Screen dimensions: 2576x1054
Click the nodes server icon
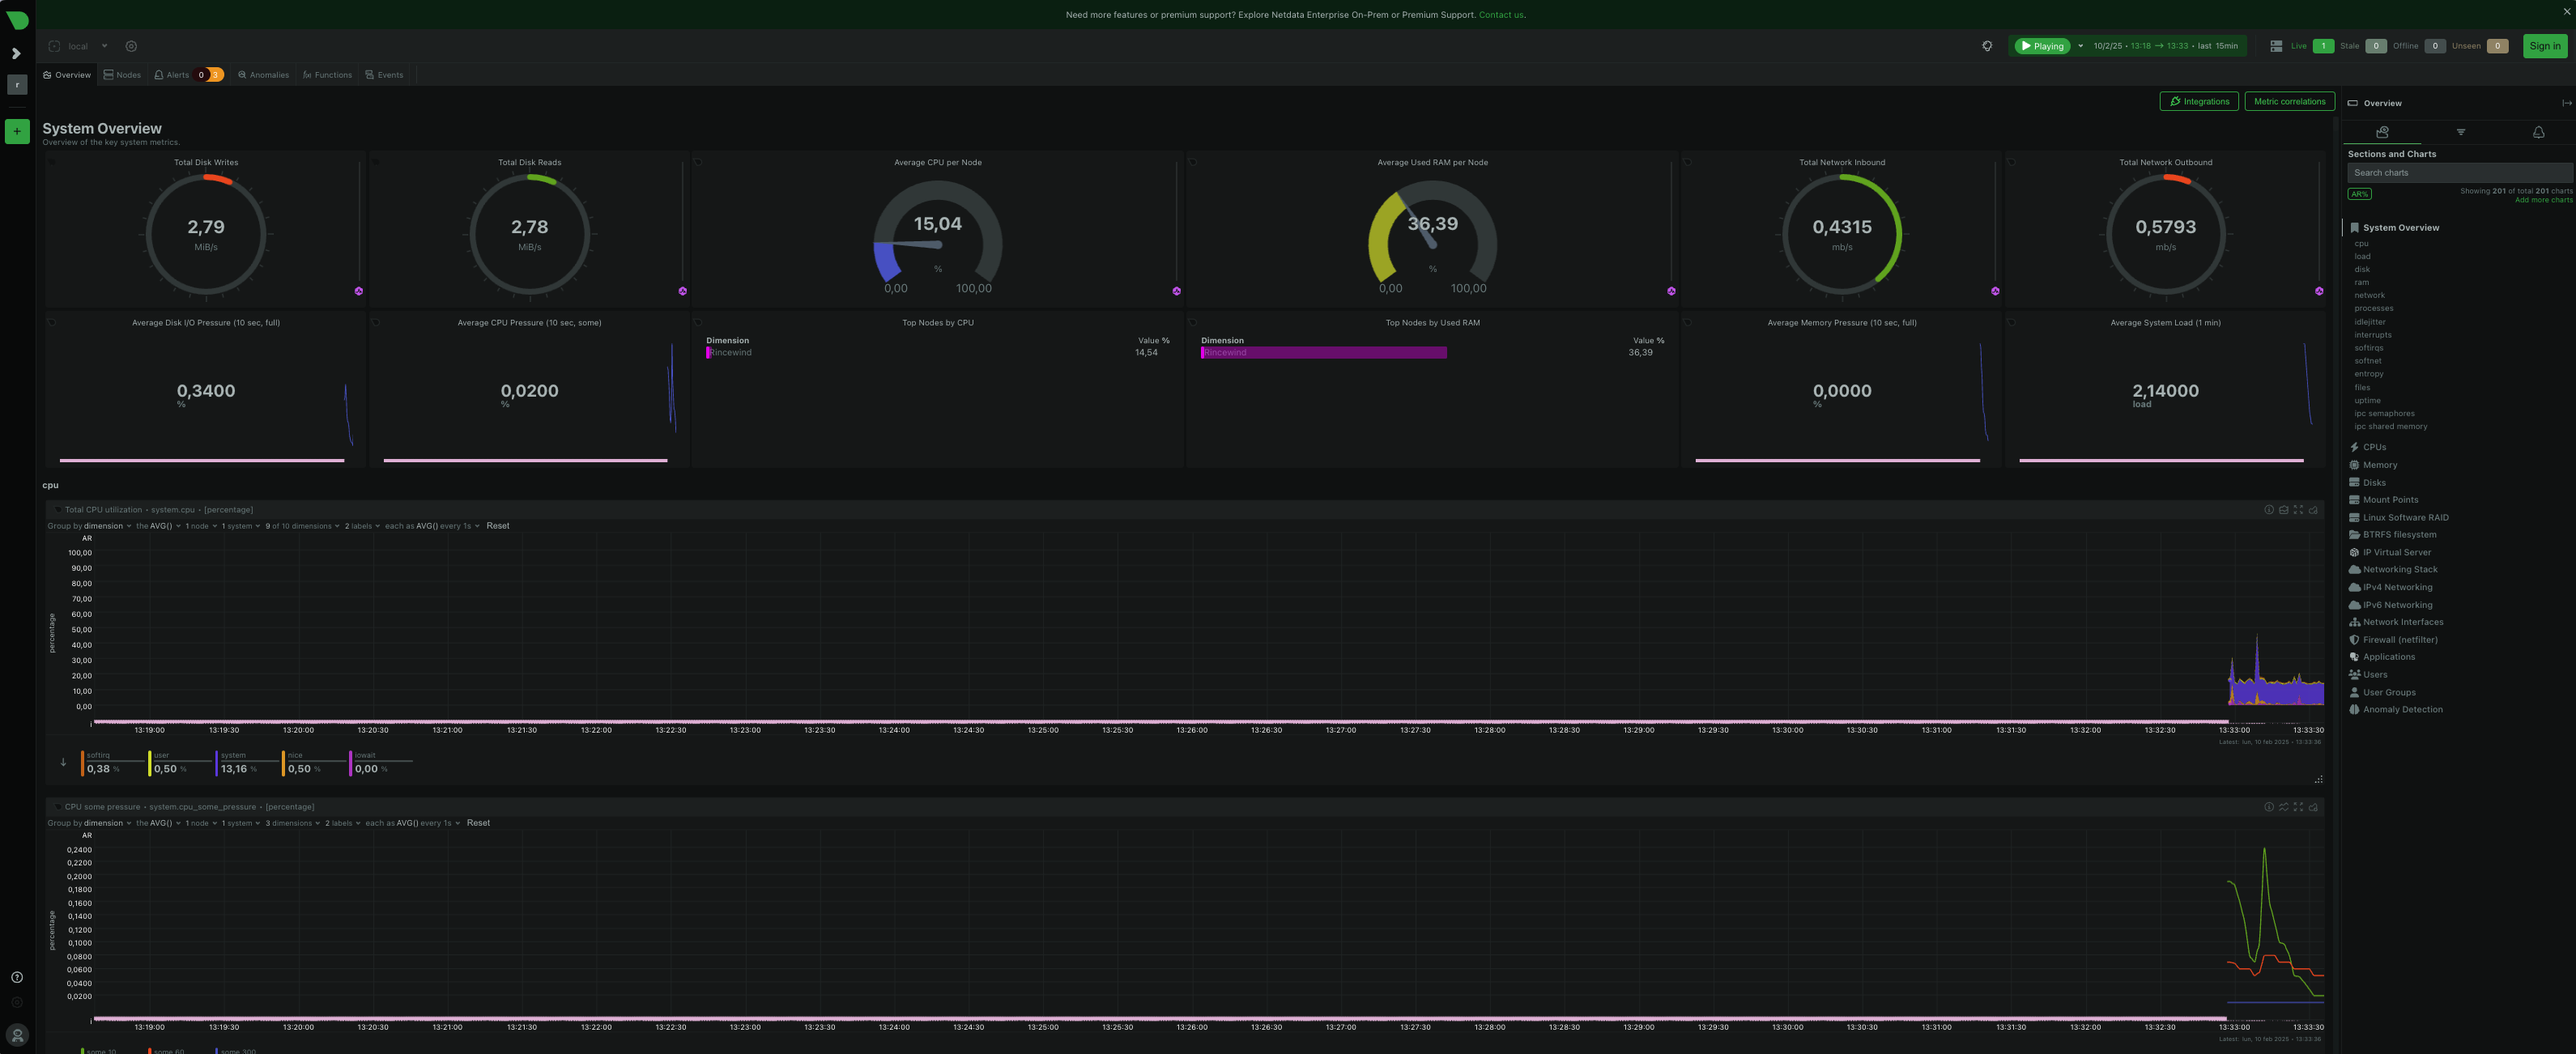[2276, 46]
